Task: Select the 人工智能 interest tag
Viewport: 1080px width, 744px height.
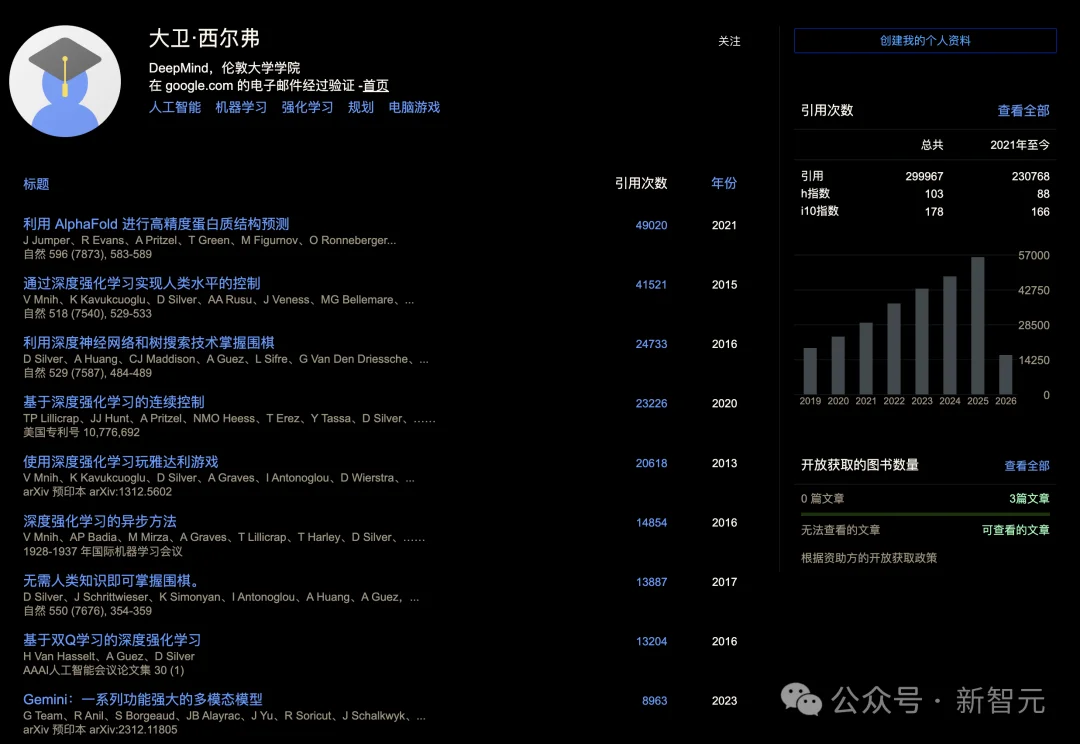Action: (178, 107)
